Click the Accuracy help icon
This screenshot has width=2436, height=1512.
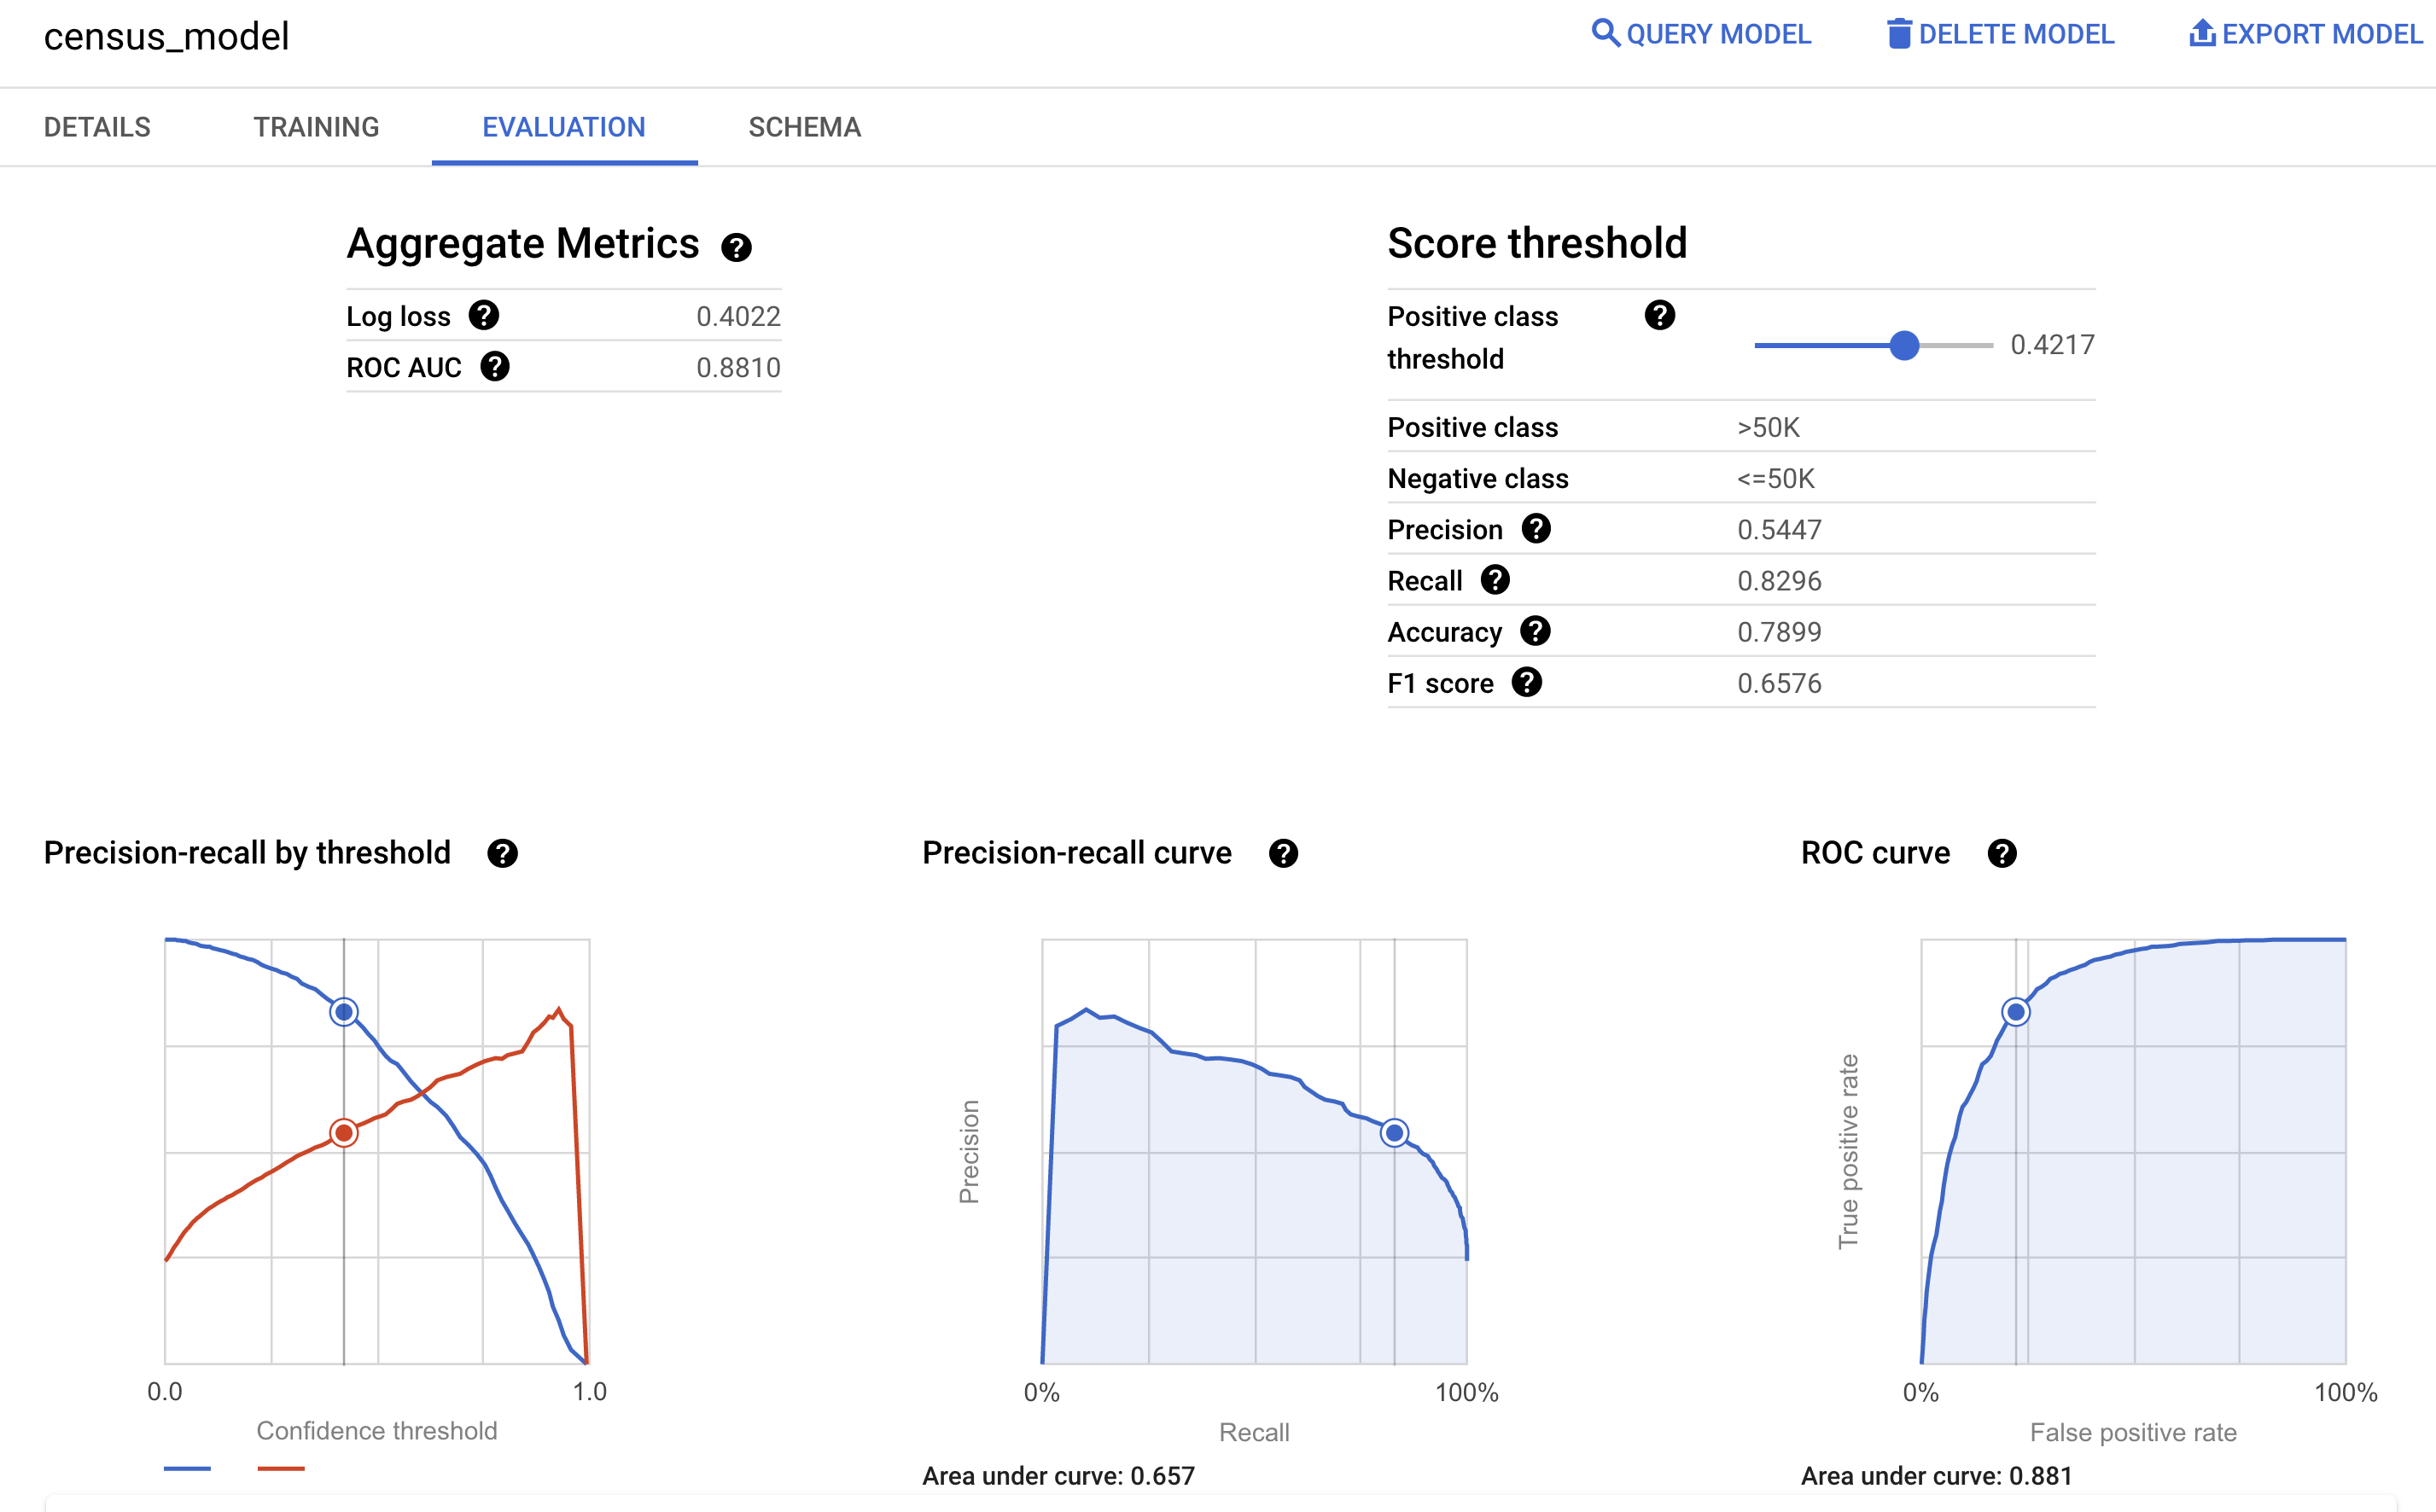click(1531, 632)
